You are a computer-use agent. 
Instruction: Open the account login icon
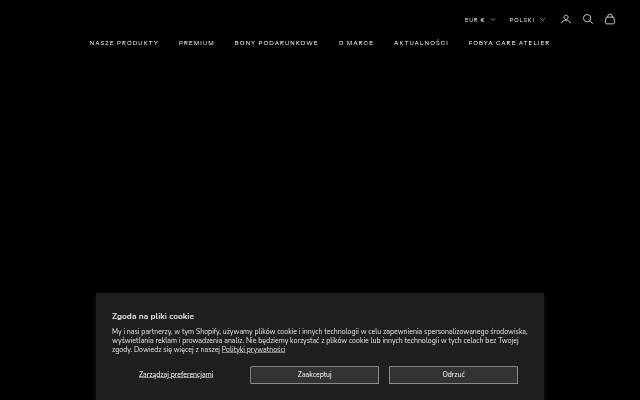coord(566,19)
